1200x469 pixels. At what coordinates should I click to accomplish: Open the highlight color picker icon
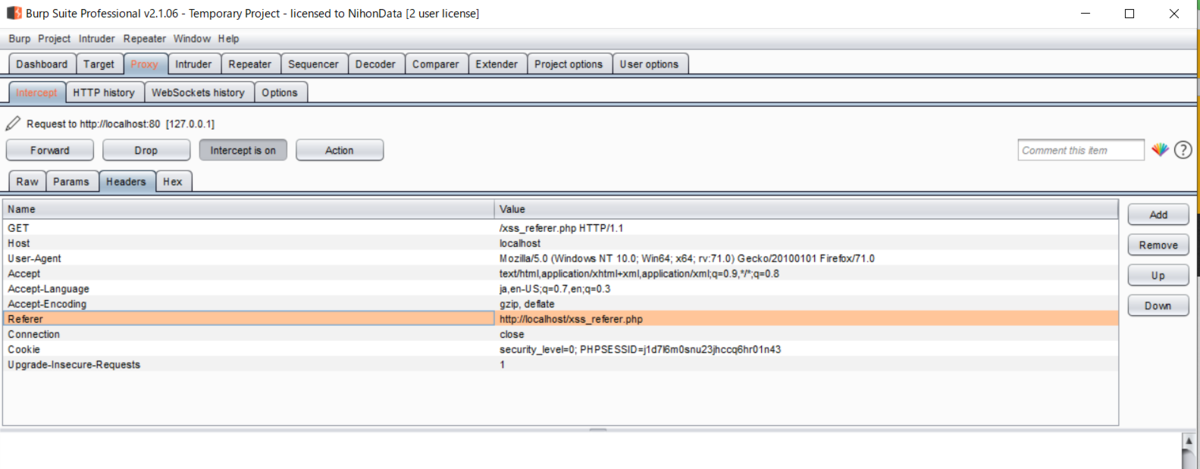pos(1160,150)
